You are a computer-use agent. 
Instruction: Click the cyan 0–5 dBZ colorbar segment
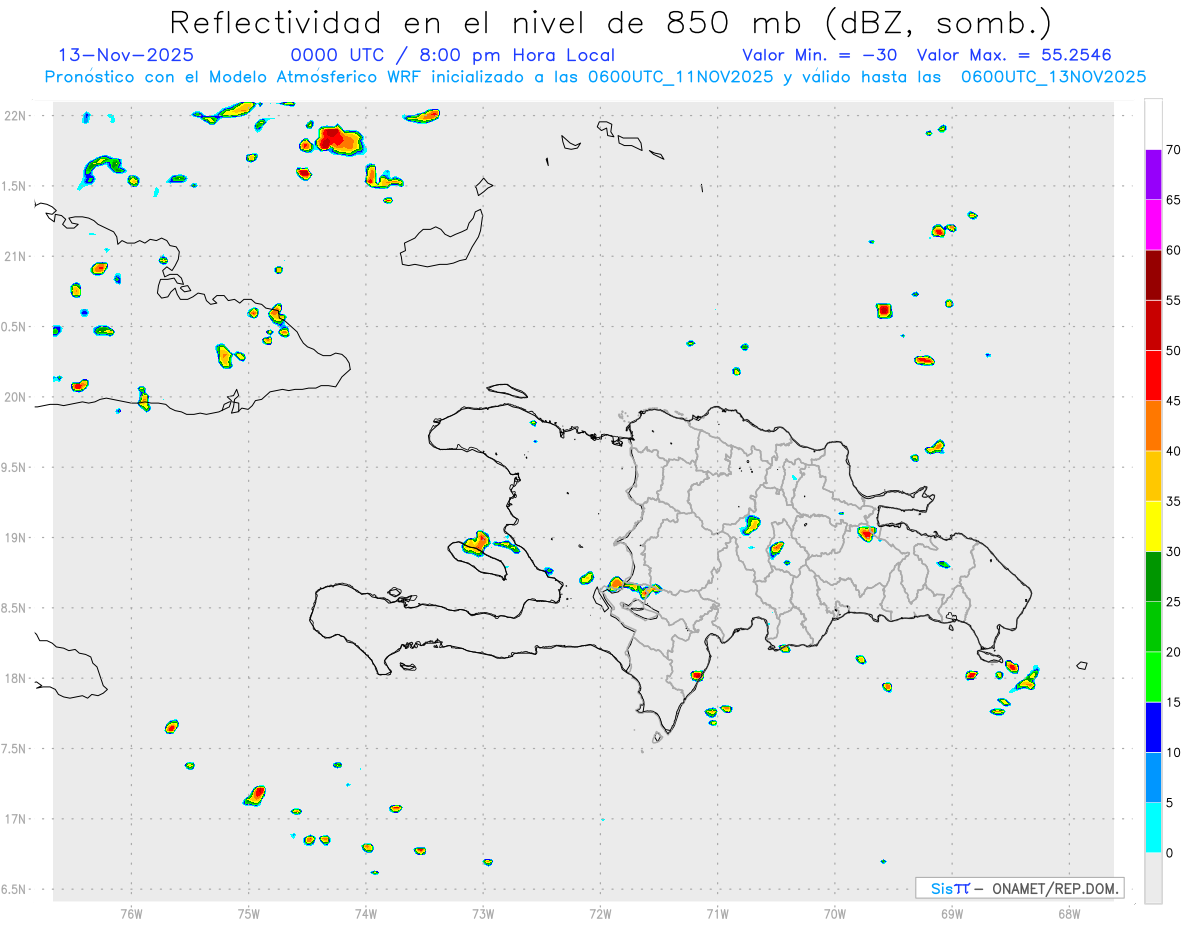[x=1153, y=828]
